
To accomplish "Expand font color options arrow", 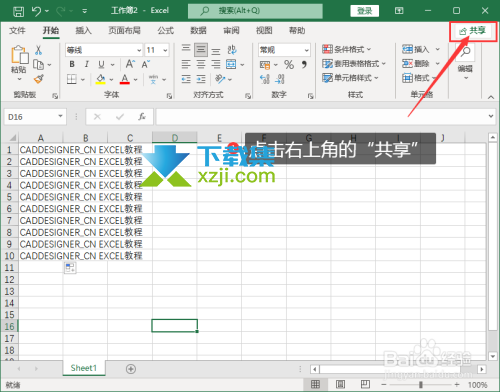I will tap(135, 79).
